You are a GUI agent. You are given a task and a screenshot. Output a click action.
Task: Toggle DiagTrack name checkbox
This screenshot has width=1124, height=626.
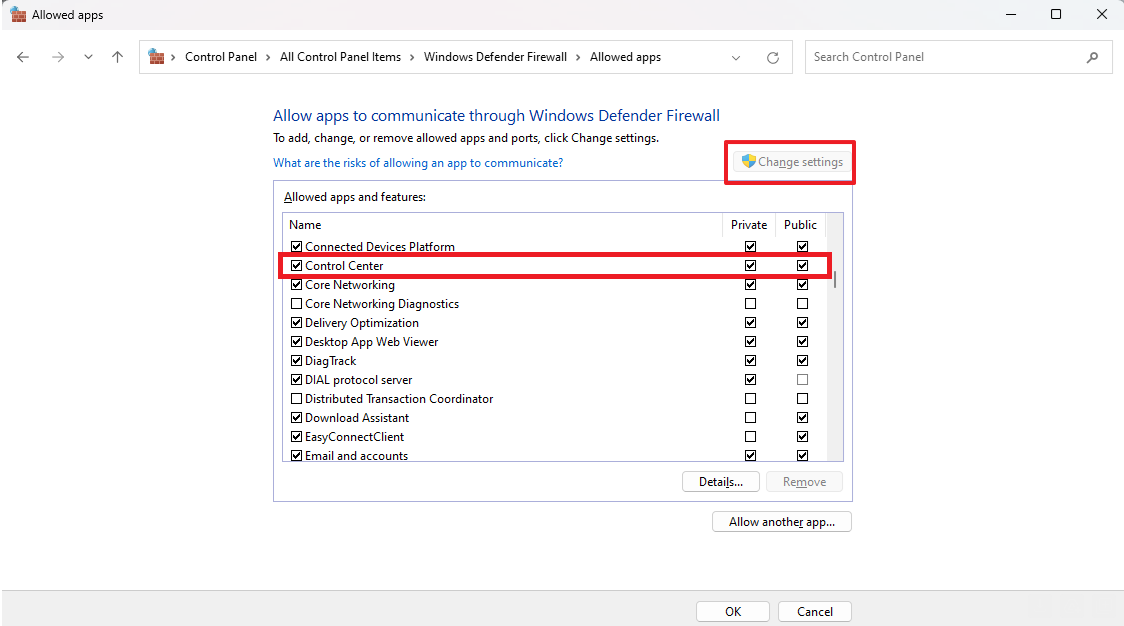tap(296, 361)
